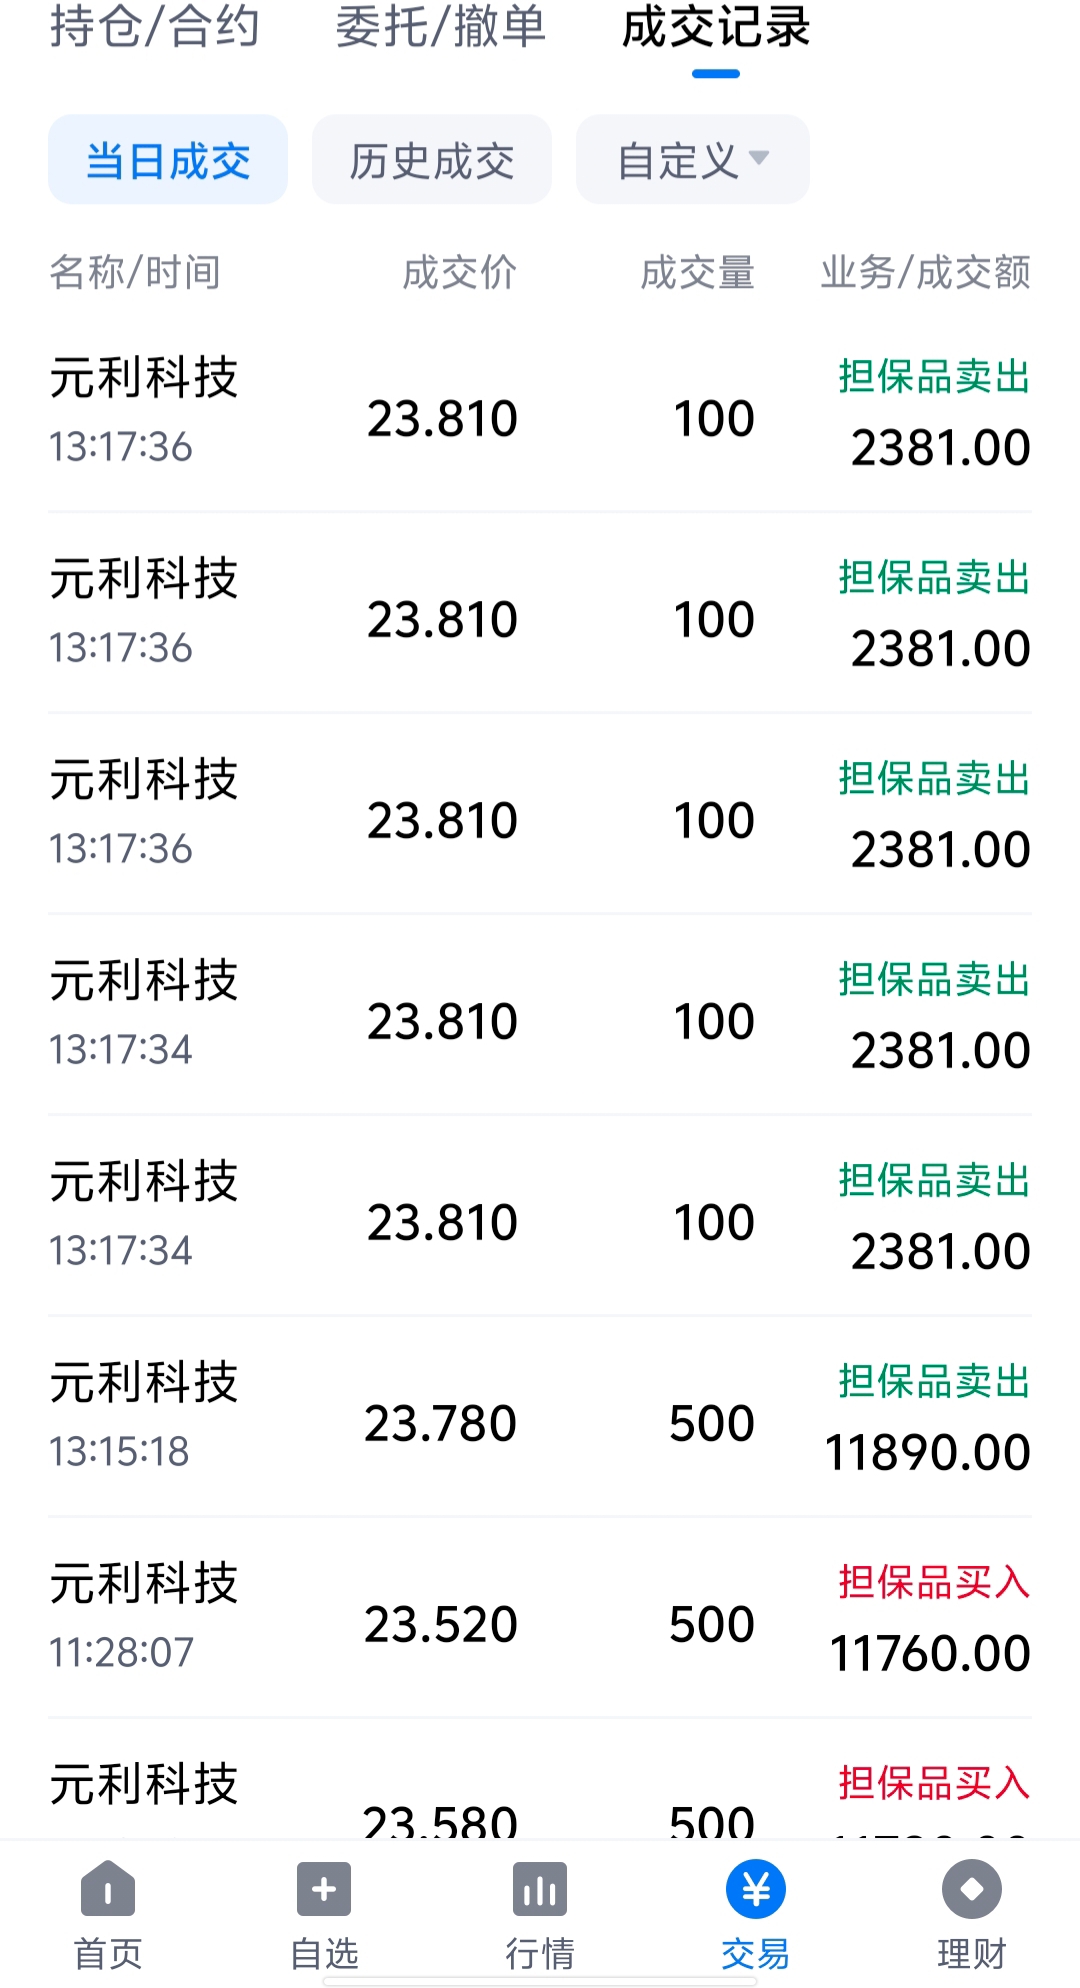Screen dimensions: 1080x1988
Task: Switch to 持仓/合约 tab
Action: (x=155, y=28)
